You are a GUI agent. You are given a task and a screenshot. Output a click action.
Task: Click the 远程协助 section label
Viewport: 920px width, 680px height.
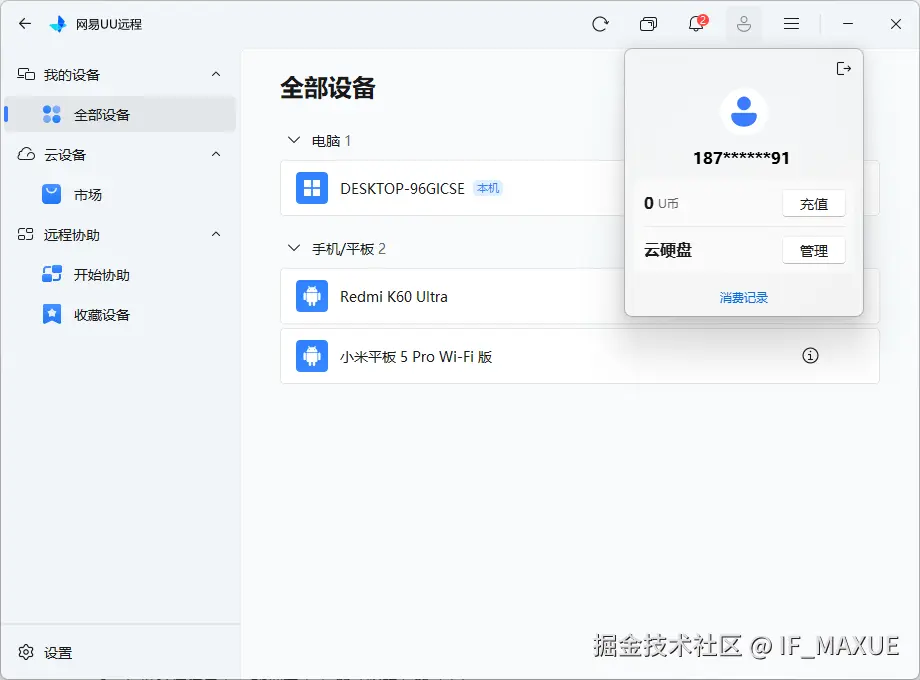[72, 235]
